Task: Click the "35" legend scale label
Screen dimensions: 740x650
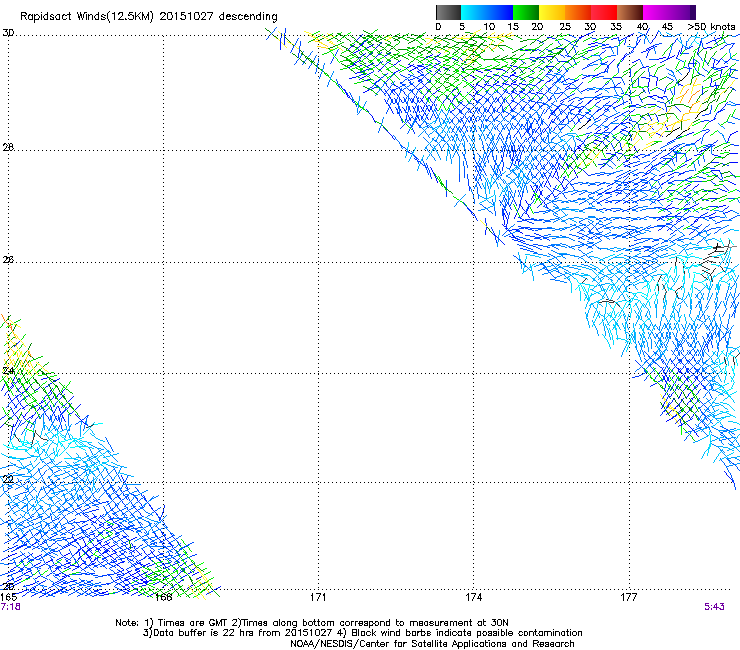Action: click(x=616, y=27)
